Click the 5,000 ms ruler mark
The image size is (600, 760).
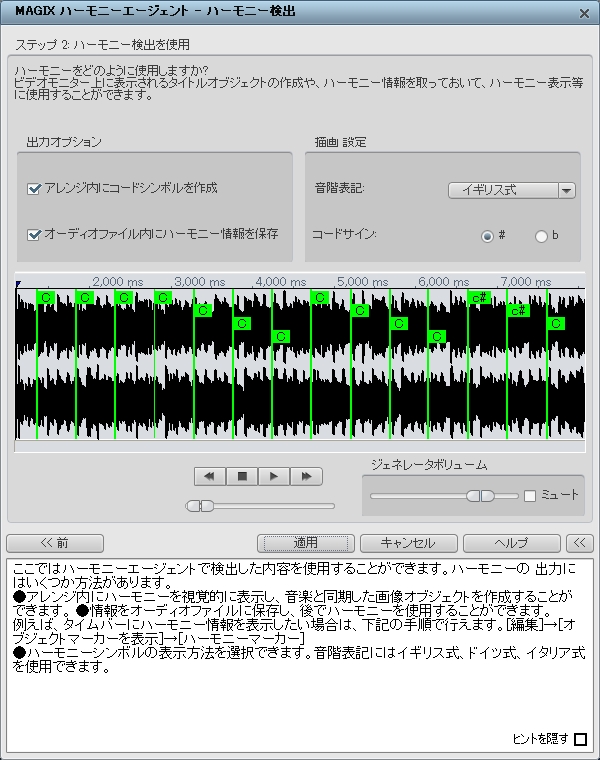point(363,282)
